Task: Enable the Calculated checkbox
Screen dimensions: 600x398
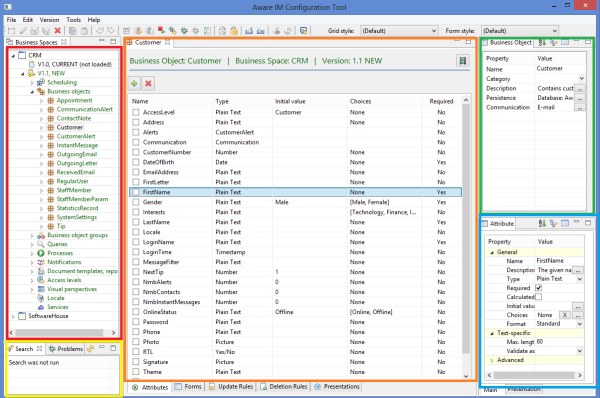Action: click(538, 297)
